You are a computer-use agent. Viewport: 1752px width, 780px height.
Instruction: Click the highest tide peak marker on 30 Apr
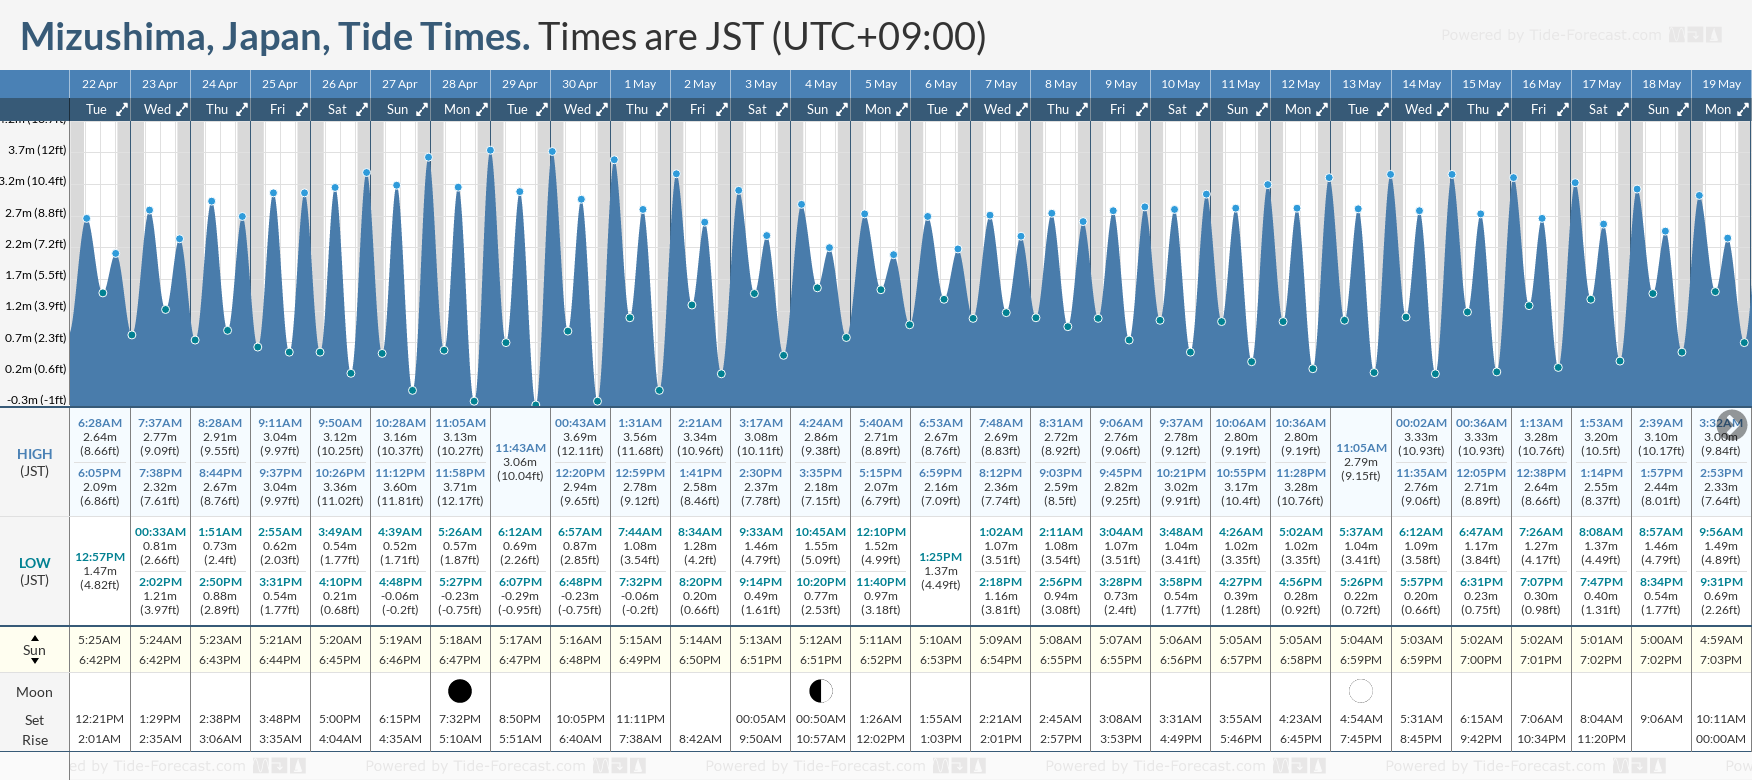coord(552,152)
